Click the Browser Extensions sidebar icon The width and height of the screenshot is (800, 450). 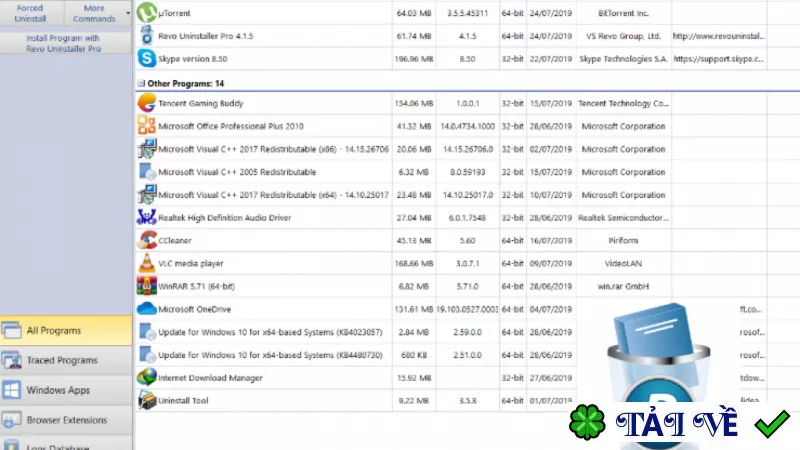11,420
